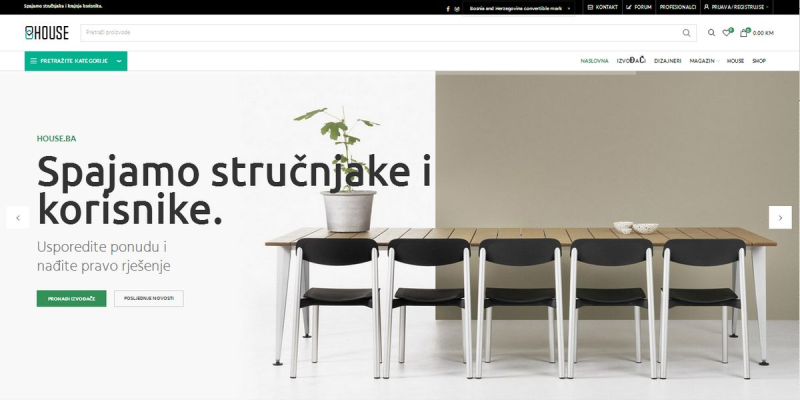800x400 pixels.
Task: Open the Dizajneri menu item
Action: coord(667,61)
